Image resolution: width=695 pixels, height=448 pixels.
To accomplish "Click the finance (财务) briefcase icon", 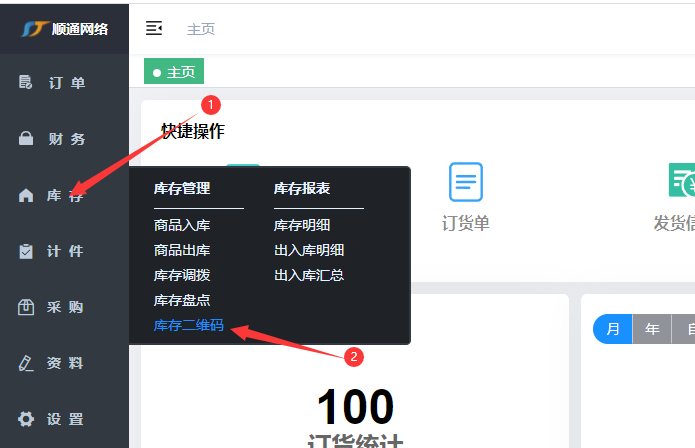I will [27, 139].
